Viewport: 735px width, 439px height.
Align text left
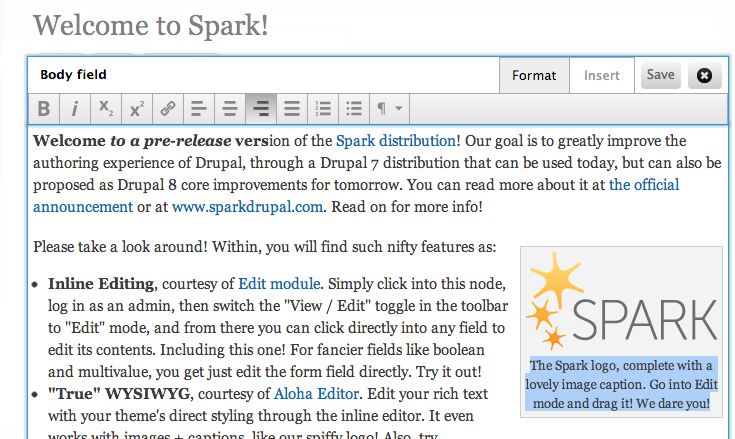(199, 109)
